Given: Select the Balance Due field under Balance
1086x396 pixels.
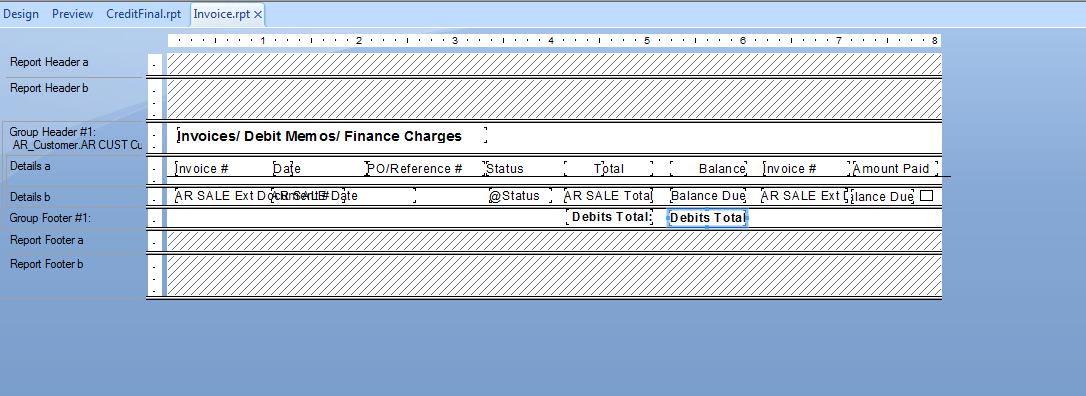Looking at the screenshot, I should coord(708,196).
